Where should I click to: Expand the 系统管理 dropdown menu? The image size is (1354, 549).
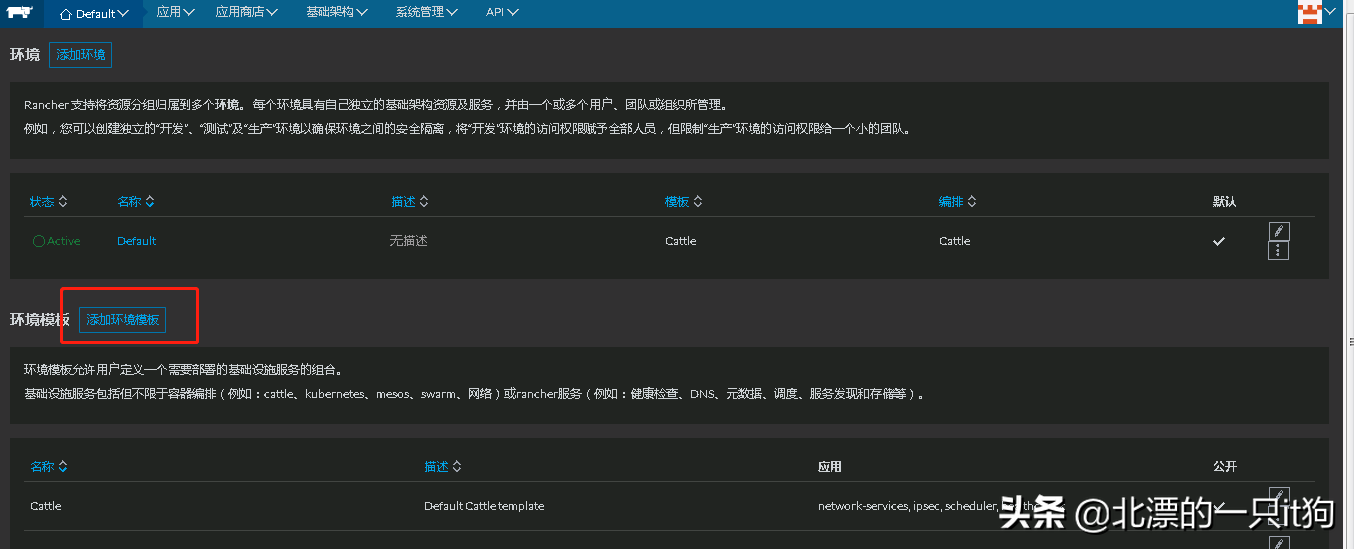click(x=426, y=13)
